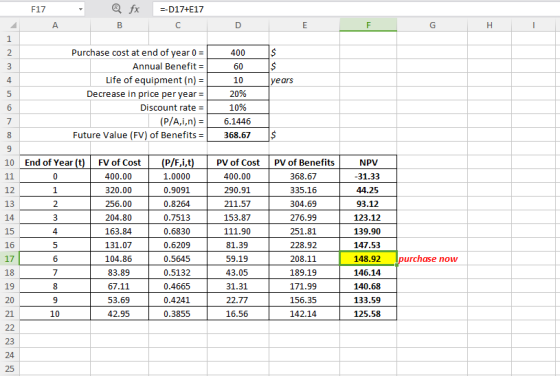The width and height of the screenshot is (560, 376).
Task: Select column G header
Action: pos(432,25)
